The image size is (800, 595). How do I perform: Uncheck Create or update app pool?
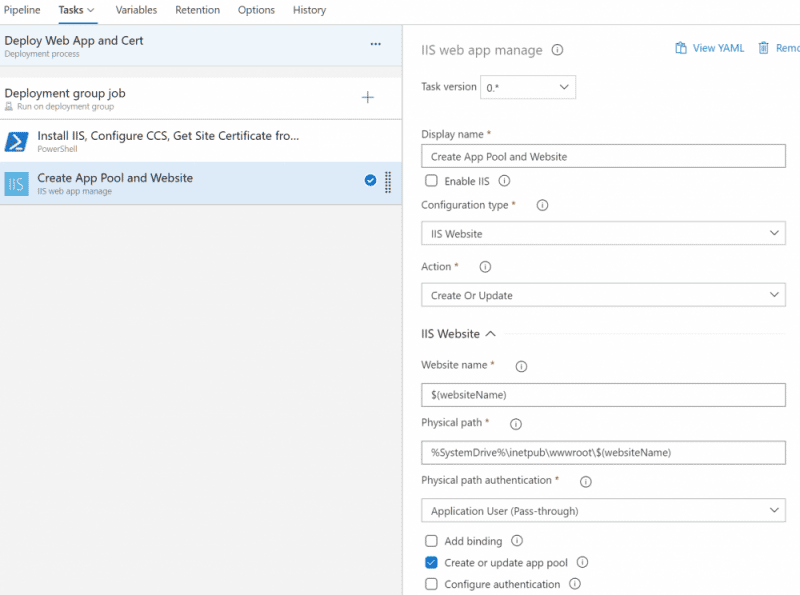tap(431, 562)
